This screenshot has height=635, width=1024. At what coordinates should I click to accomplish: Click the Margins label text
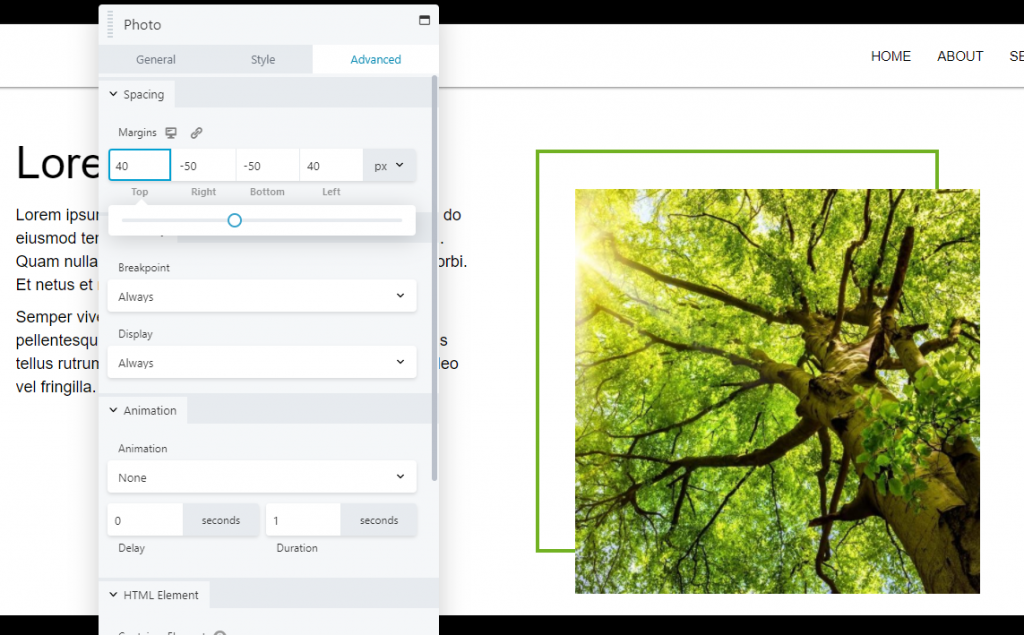coord(137,133)
